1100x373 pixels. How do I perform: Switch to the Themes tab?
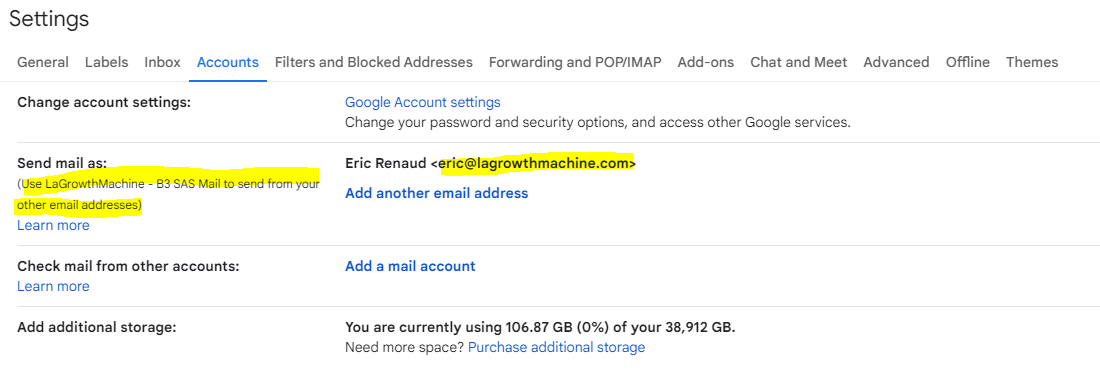click(x=1032, y=62)
